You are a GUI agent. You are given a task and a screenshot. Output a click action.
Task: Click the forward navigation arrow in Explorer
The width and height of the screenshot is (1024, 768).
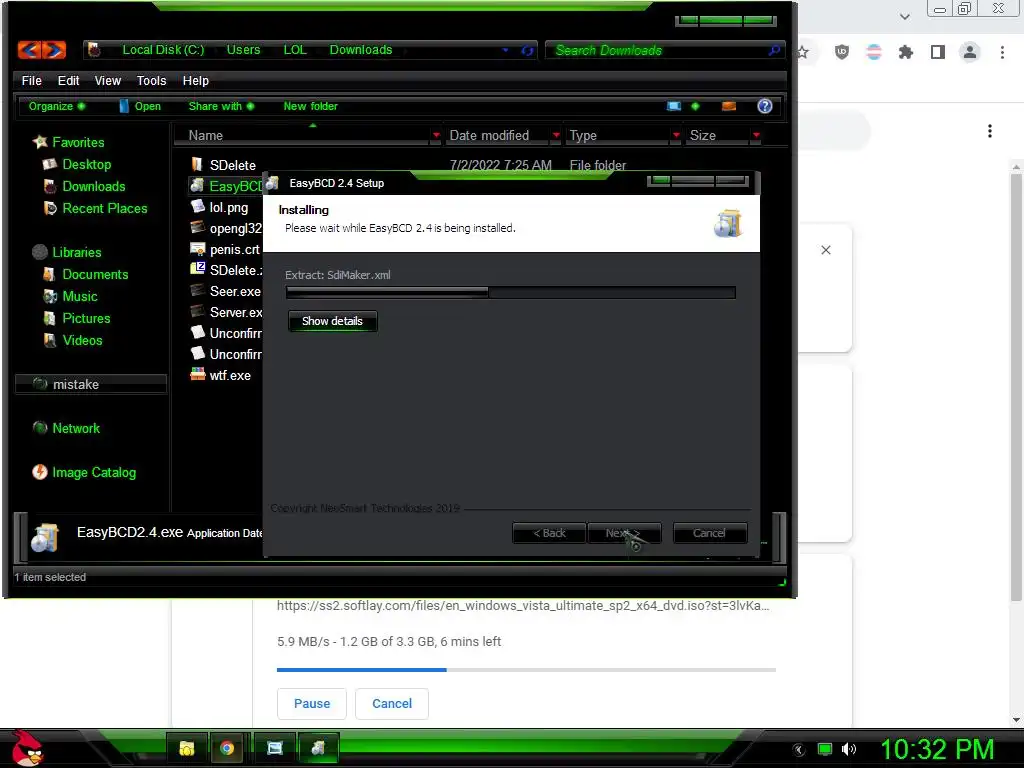click(x=54, y=50)
